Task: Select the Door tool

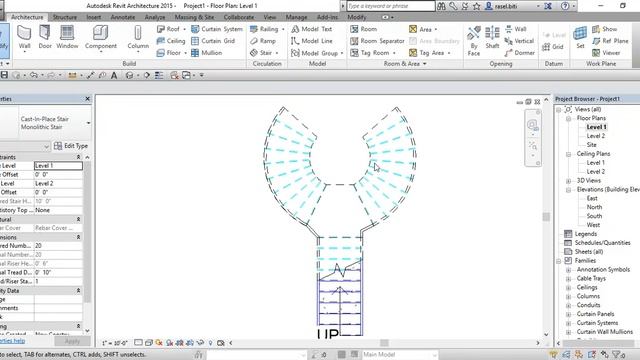Action: pyautogui.click(x=45, y=38)
